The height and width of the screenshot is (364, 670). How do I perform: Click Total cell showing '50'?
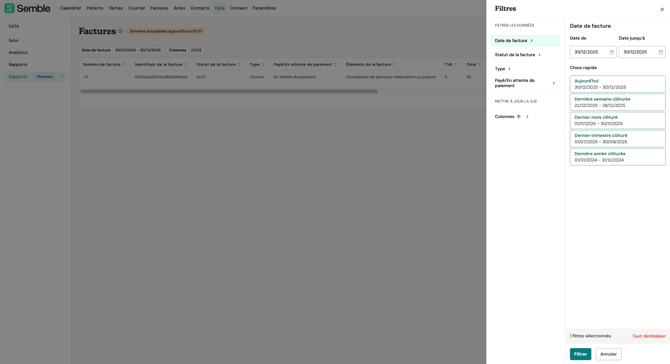469,77
